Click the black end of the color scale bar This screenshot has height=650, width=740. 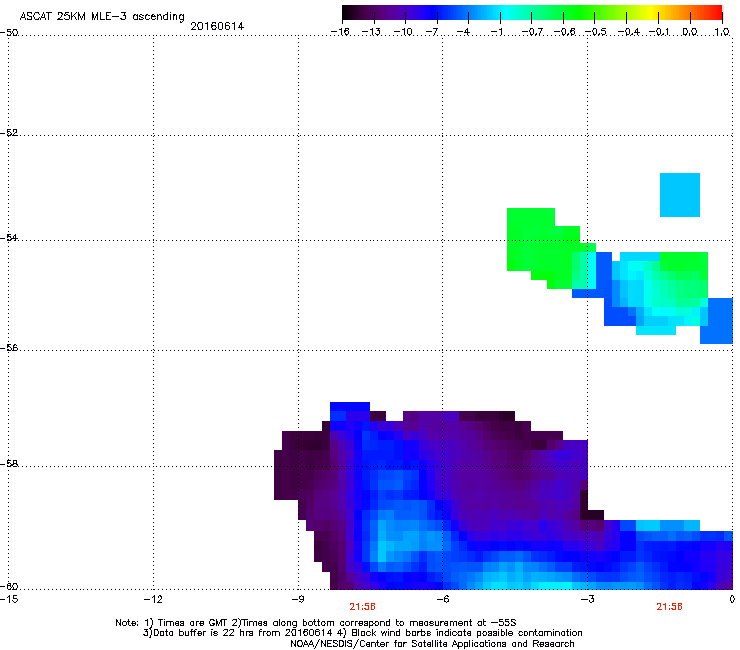pos(348,12)
